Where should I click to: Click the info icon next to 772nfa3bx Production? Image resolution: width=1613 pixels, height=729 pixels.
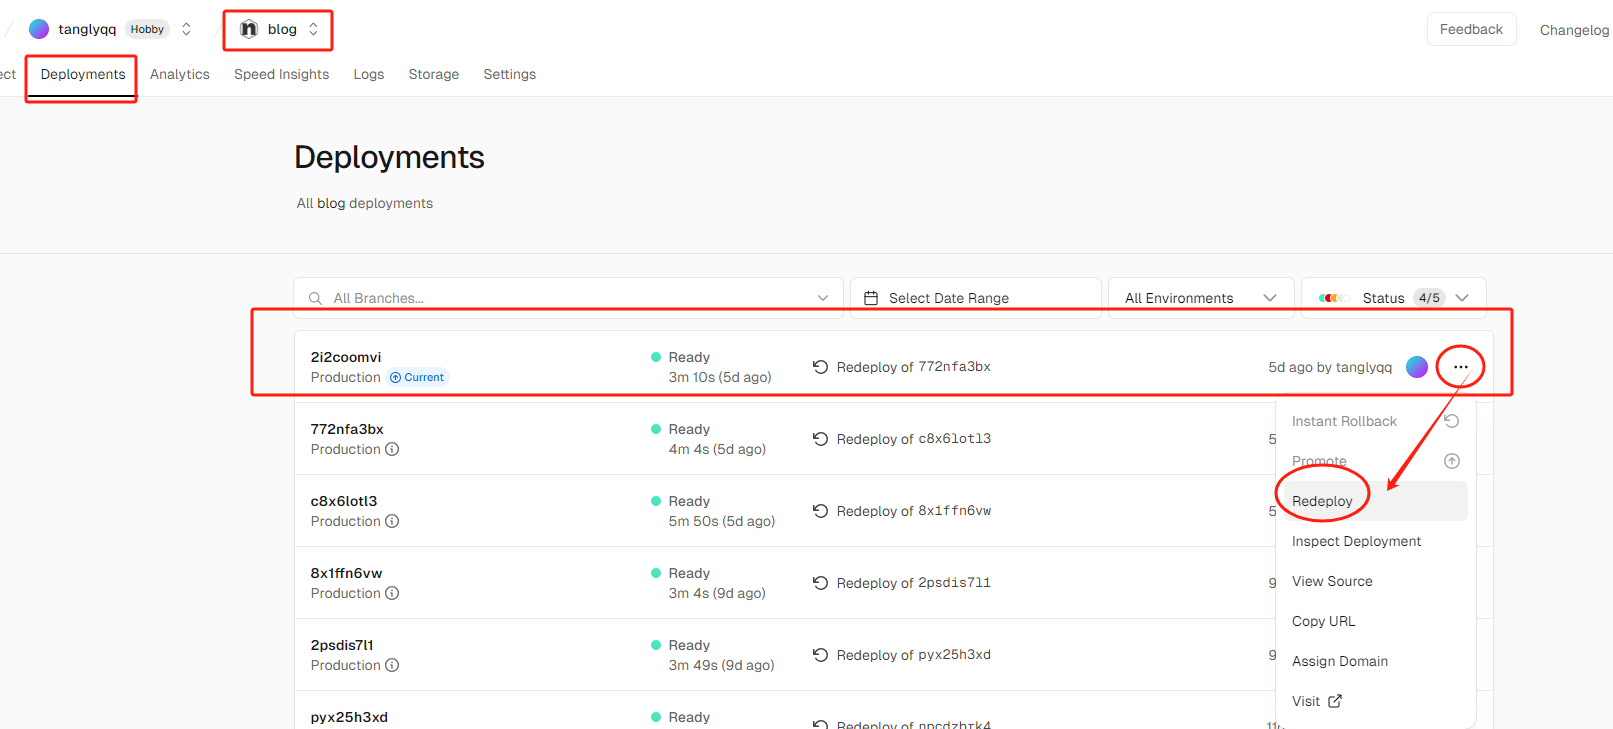[x=392, y=449]
